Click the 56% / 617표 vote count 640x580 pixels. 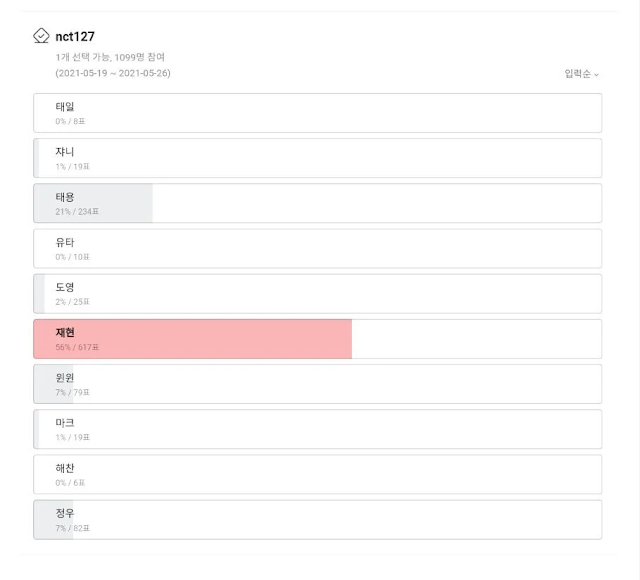click(x=78, y=347)
